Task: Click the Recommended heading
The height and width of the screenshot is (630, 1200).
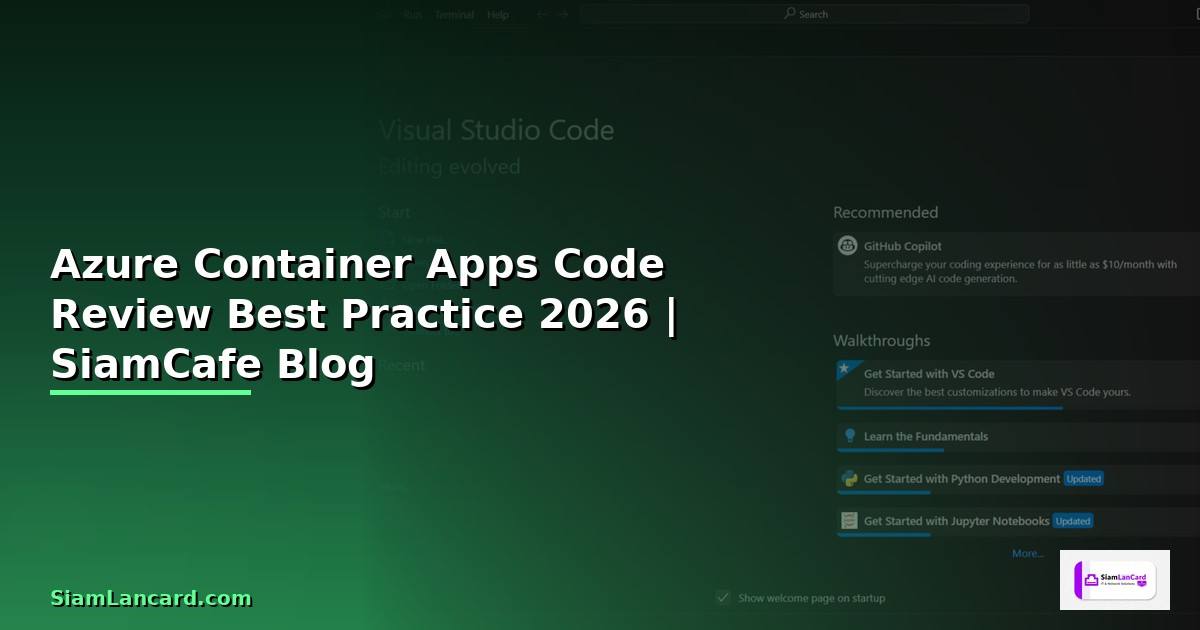Action: click(885, 212)
